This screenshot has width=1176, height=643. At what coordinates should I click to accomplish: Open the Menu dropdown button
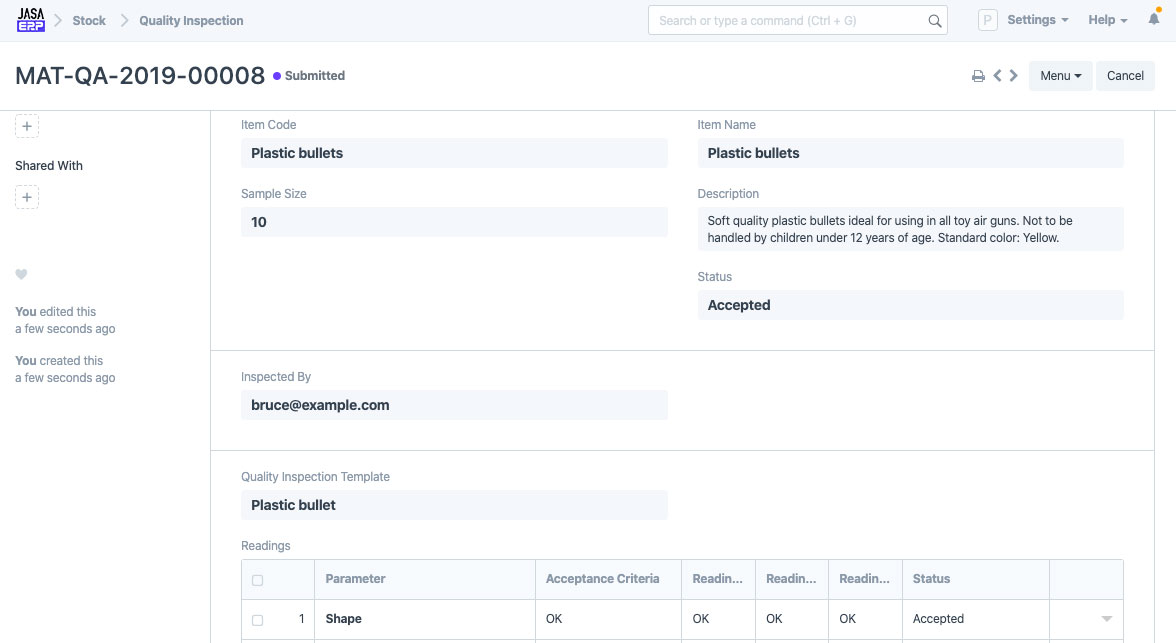1060,76
